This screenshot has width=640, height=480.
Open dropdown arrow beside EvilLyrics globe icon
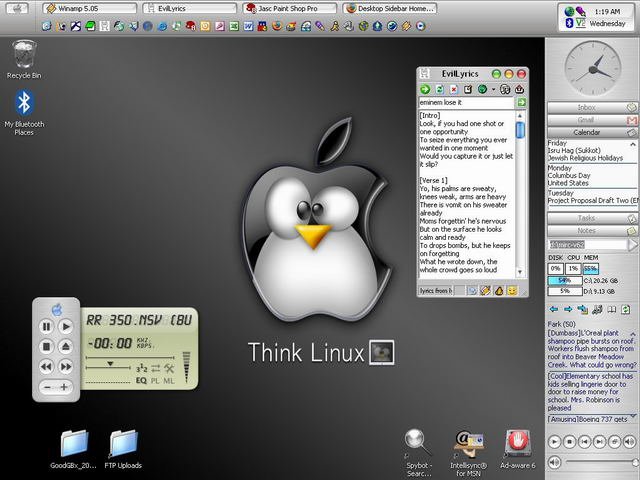(x=493, y=89)
